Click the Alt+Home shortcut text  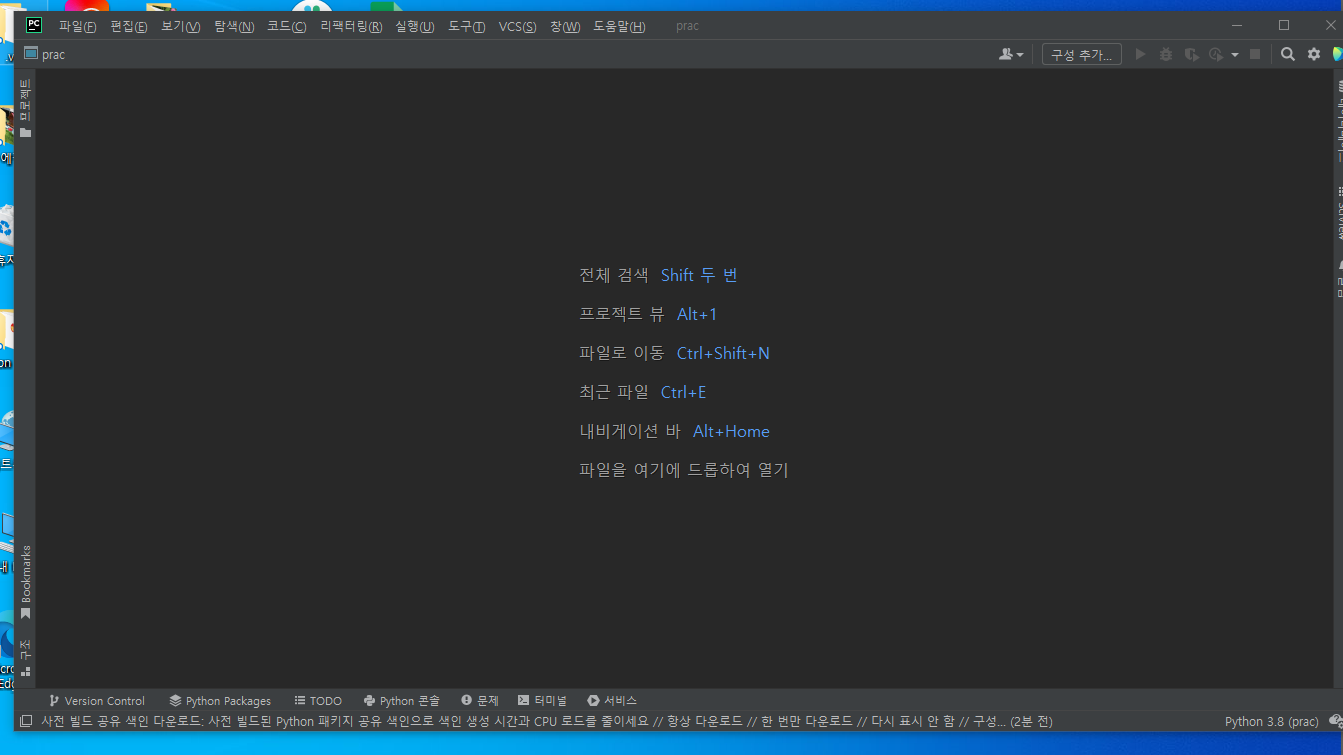(x=731, y=431)
